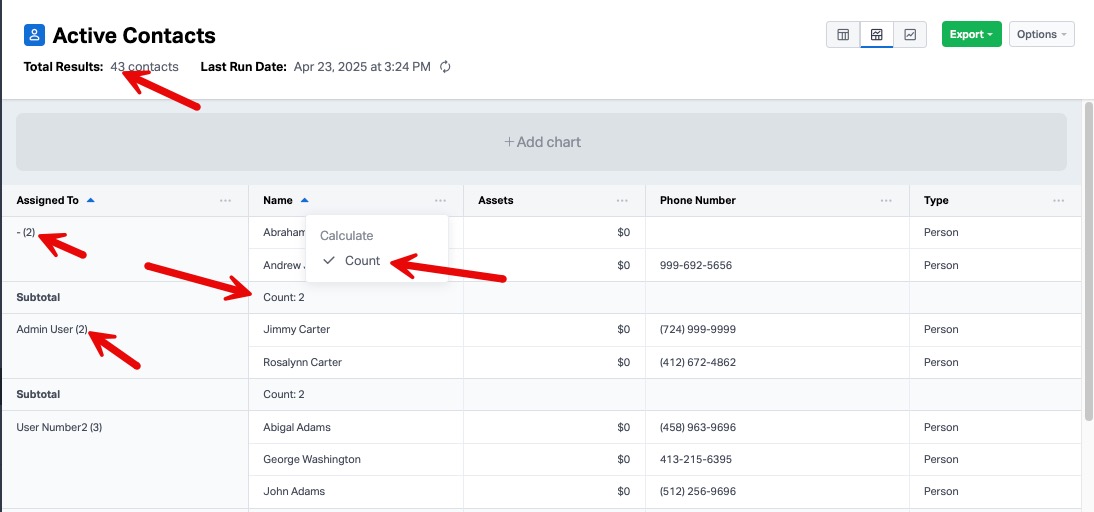Click phone number 413-215-6395
The image size is (1094, 512).
696,459
